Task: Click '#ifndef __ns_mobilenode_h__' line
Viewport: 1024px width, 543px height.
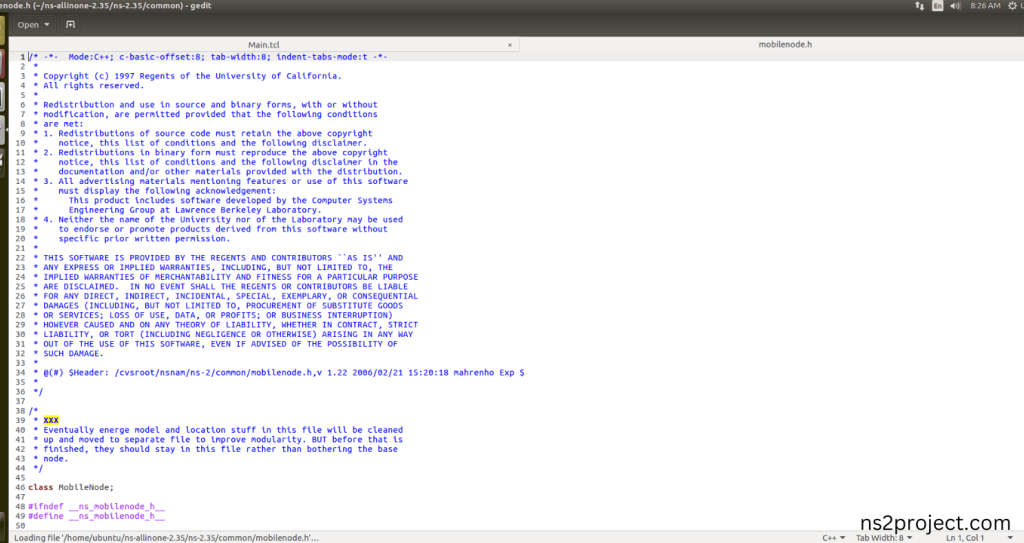Action: (97, 506)
